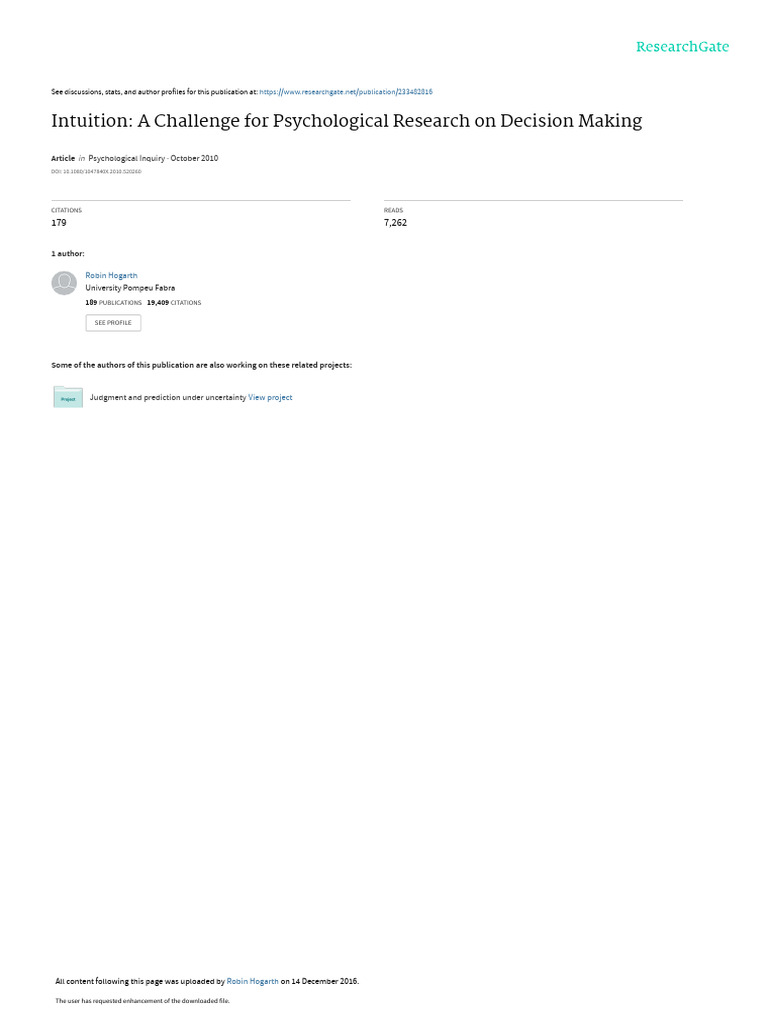Open the researchgate.net publication URL link

coord(346,92)
